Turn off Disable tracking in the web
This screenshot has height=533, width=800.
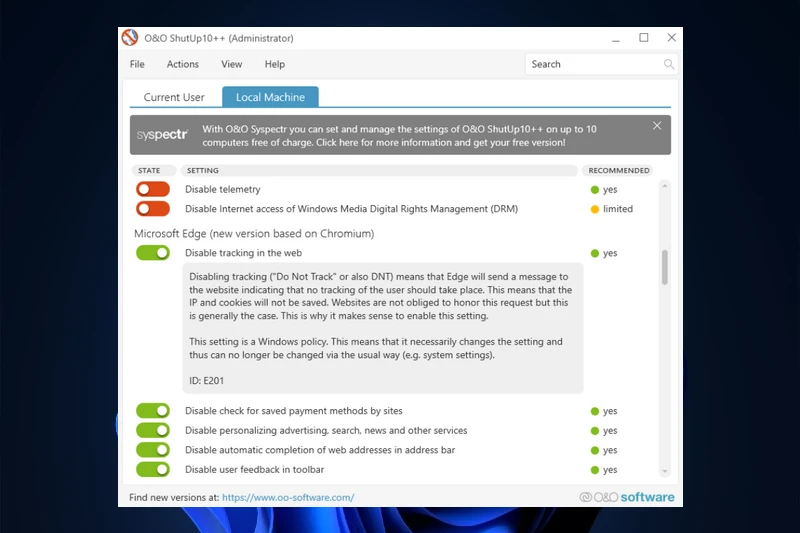(x=153, y=253)
